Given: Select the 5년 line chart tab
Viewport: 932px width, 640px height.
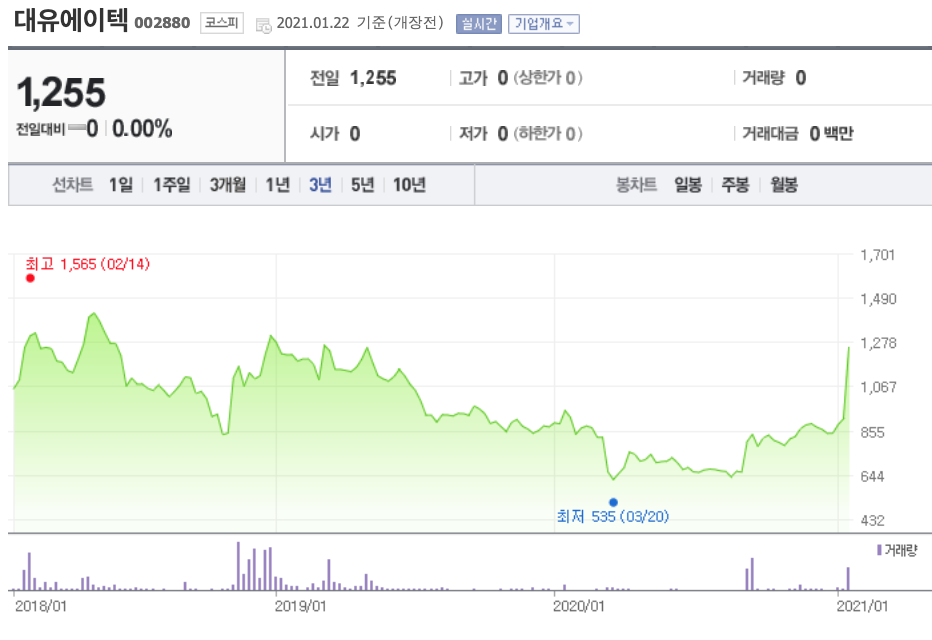Looking at the screenshot, I should (x=363, y=185).
